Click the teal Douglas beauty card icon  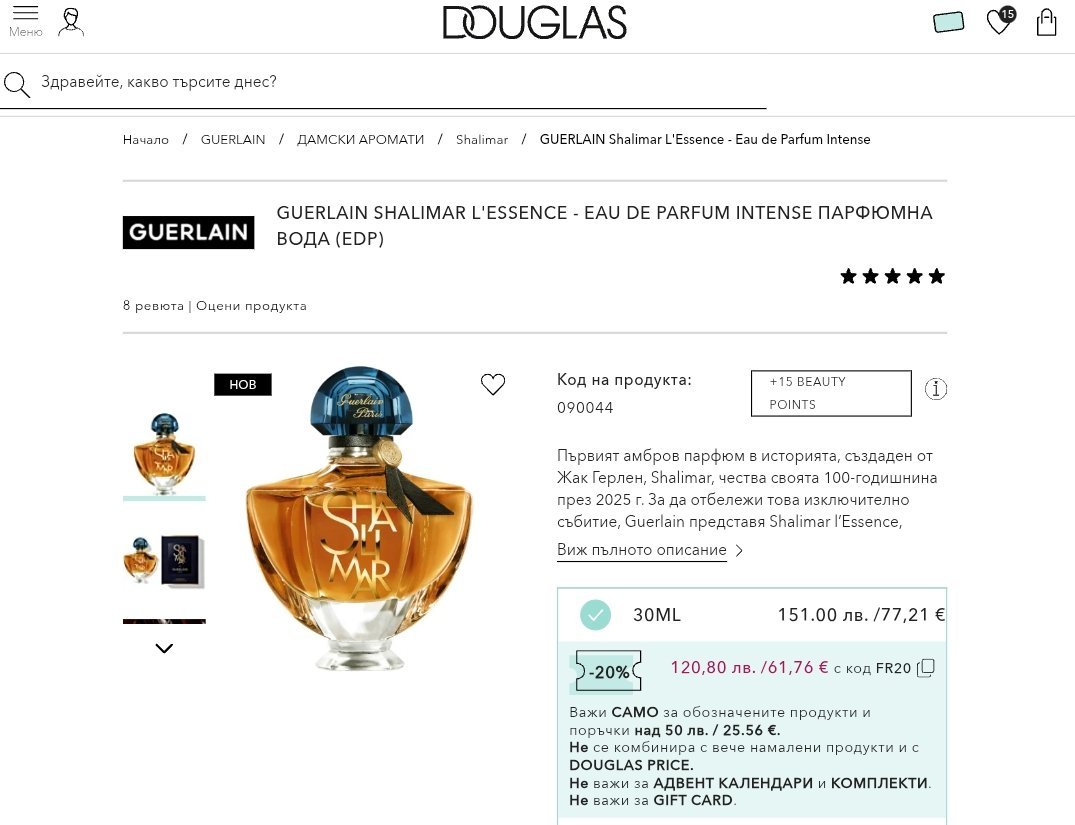point(948,22)
